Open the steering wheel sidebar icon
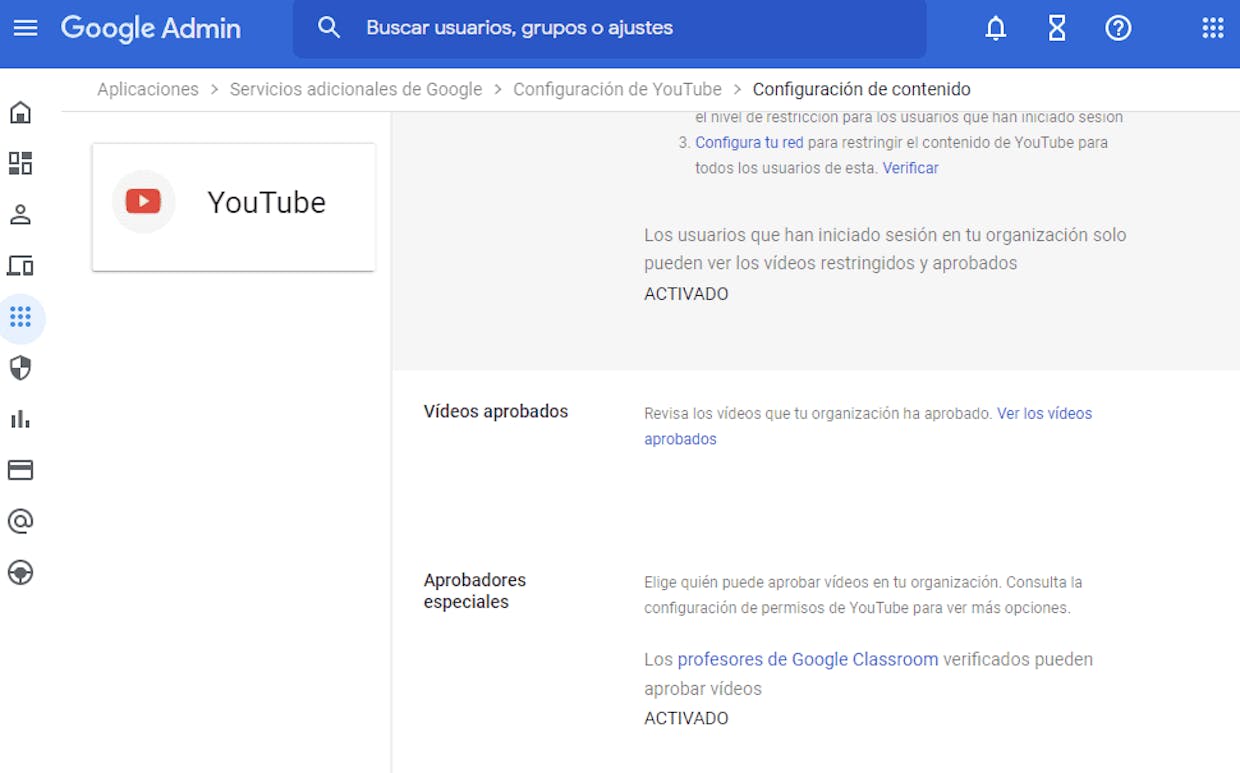The width and height of the screenshot is (1240, 773). click(x=20, y=572)
